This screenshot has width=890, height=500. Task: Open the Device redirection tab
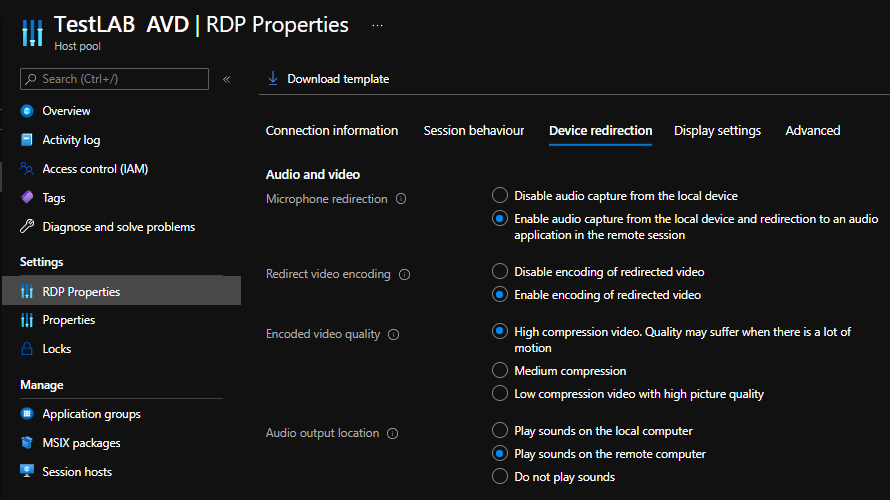(x=601, y=131)
